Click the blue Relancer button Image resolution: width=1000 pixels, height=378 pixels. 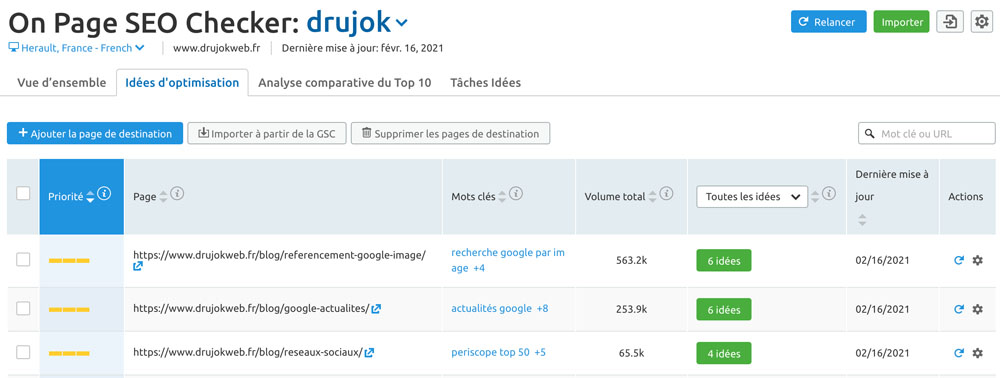(828, 22)
